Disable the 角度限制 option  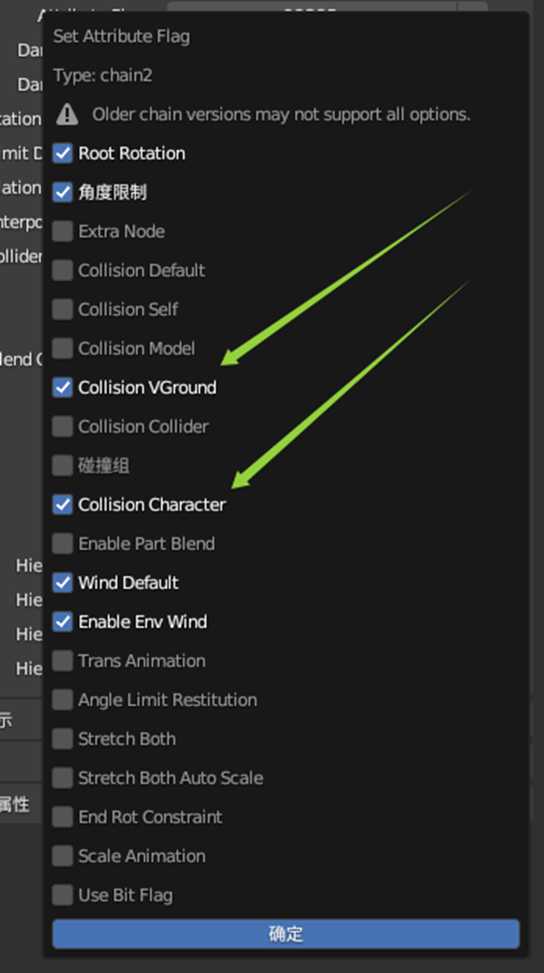(x=63, y=192)
